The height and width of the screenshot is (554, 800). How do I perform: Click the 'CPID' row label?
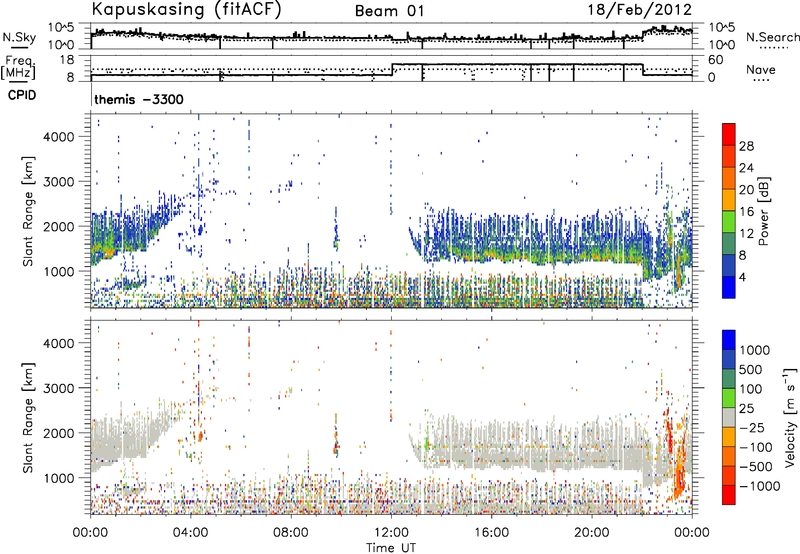click(x=22, y=95)
